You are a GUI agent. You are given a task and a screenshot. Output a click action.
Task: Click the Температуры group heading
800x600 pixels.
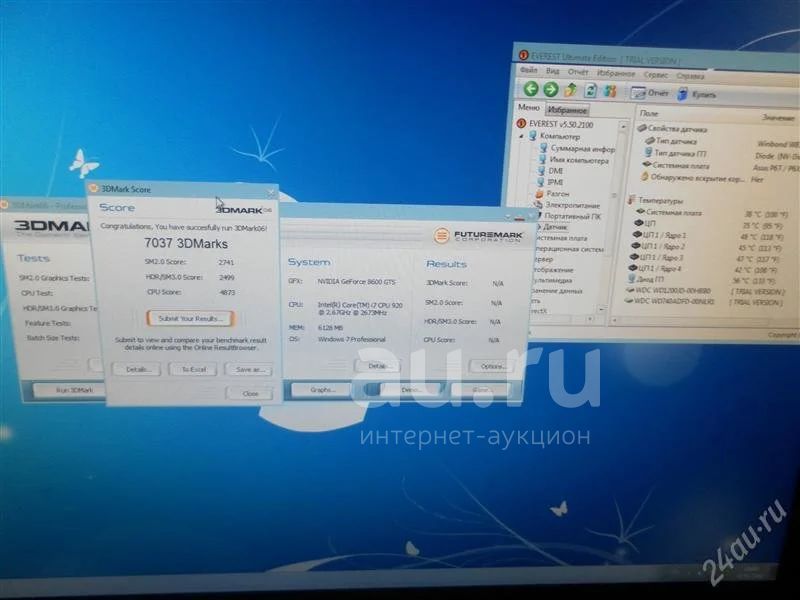(656, 201)
